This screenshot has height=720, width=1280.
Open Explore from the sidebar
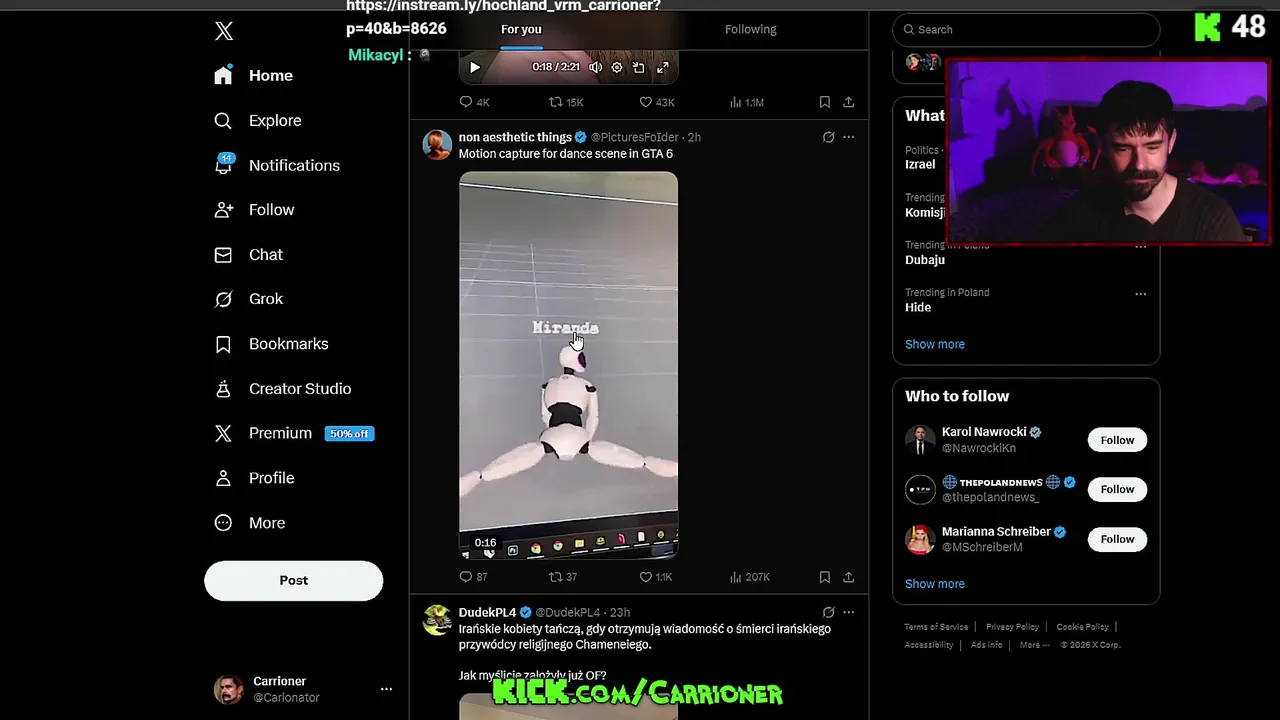[257, 121]
